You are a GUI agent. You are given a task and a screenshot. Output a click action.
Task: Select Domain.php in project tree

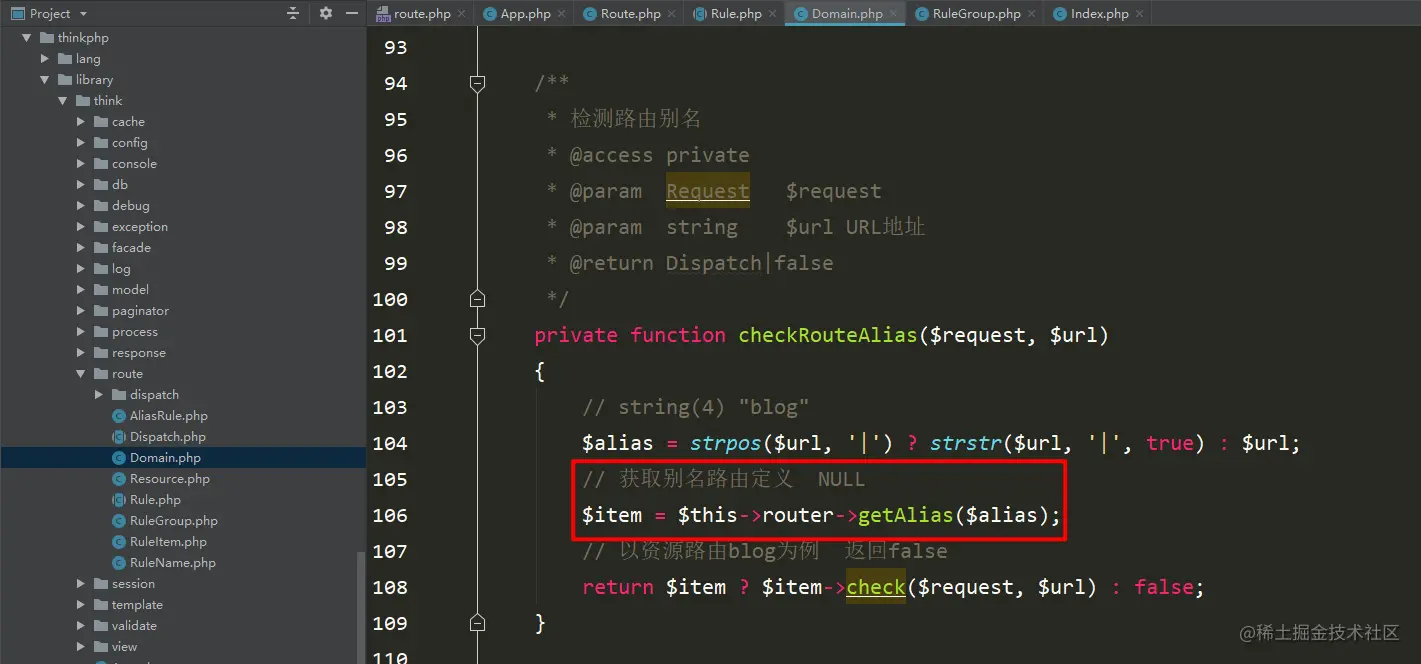click(165, 458)
